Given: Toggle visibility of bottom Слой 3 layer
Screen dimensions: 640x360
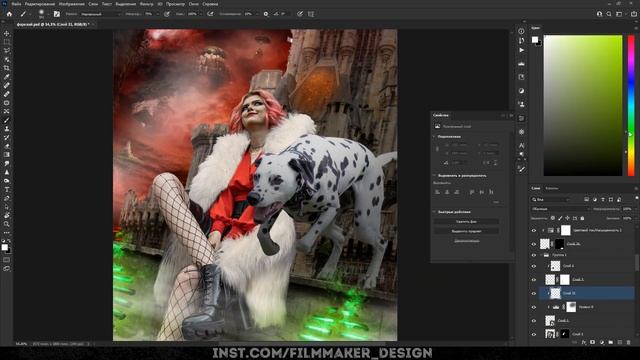Looking at the screenshot, I should click(x=533, y=334).
